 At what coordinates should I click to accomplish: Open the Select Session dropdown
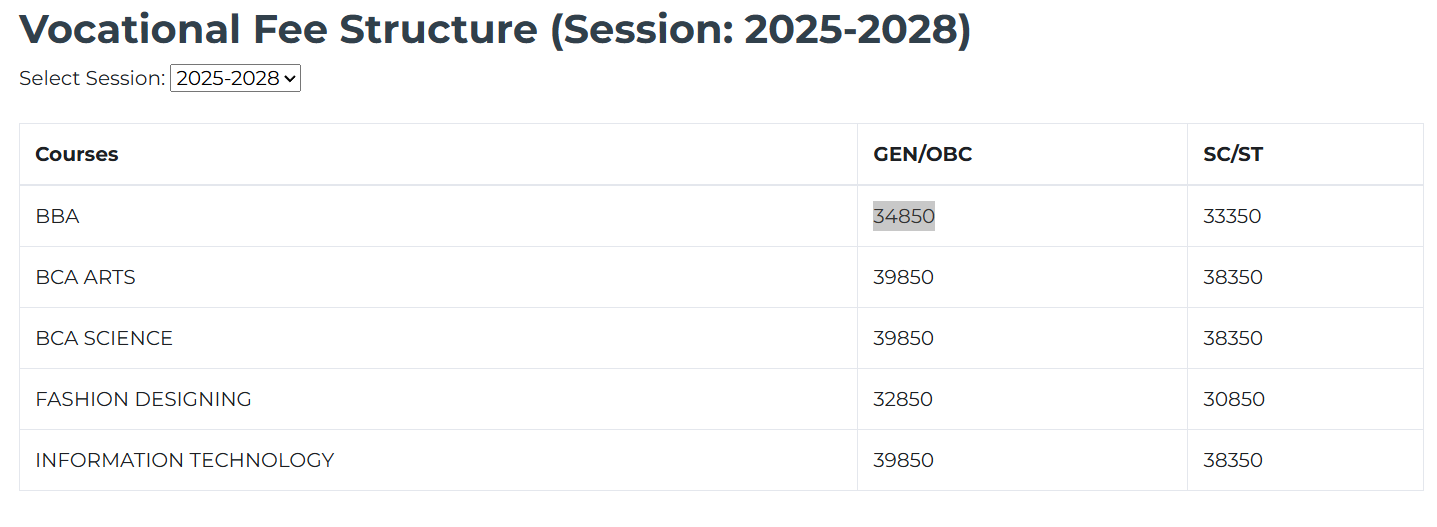(x=235, y=78)
